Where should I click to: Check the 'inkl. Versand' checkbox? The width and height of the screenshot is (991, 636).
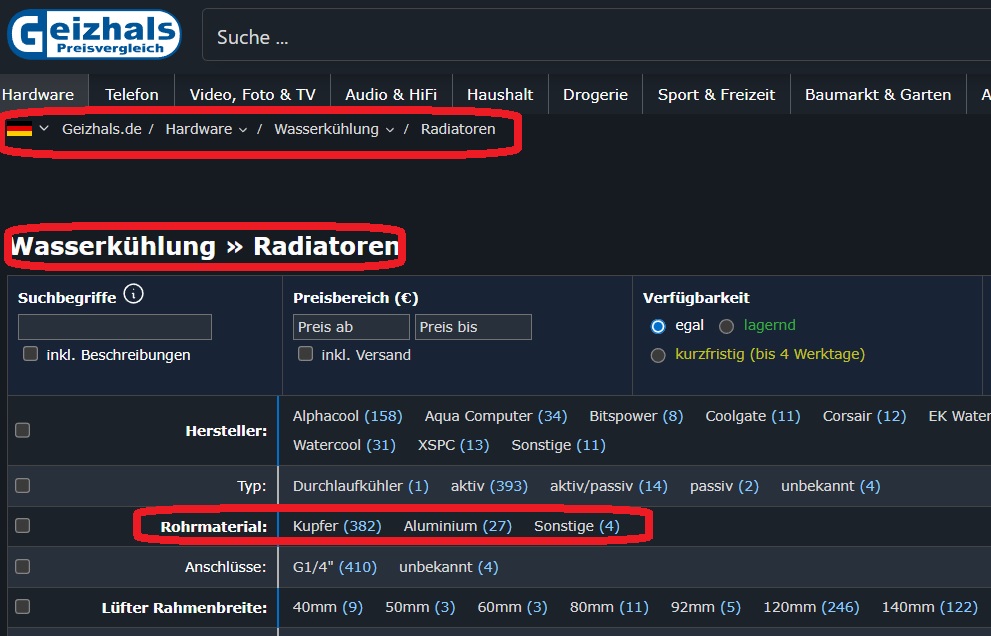point(305,352)
